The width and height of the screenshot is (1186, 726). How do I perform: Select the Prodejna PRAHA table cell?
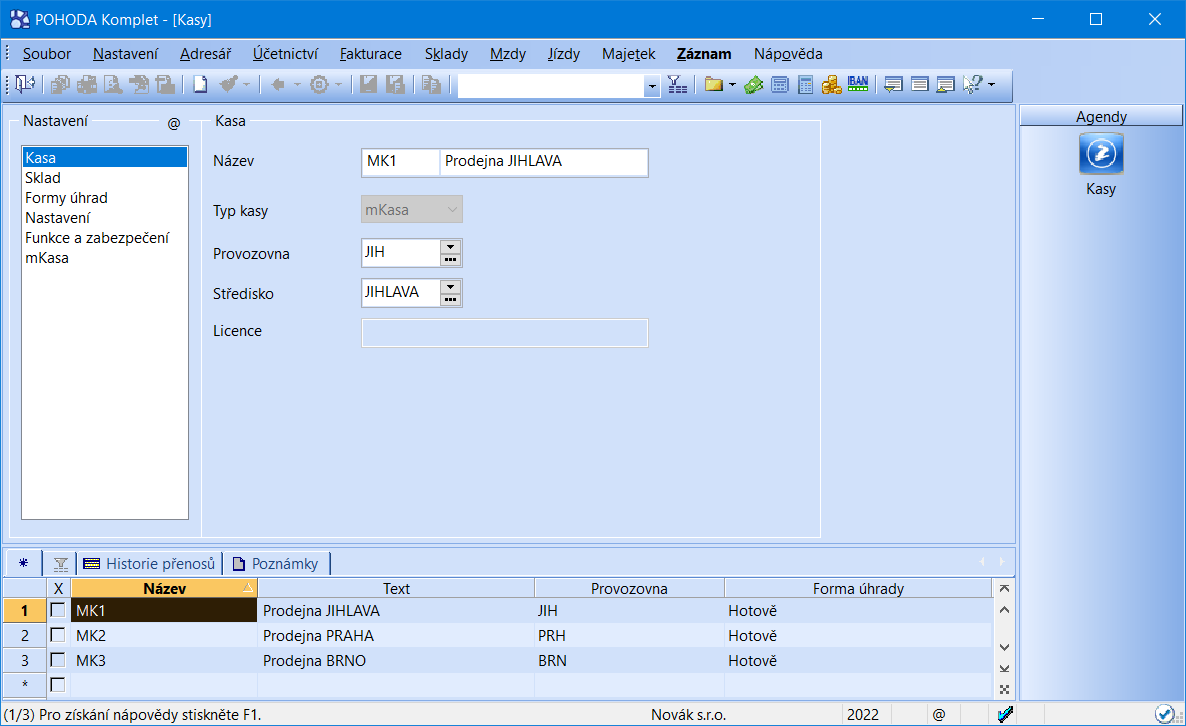tap(396, 635)
